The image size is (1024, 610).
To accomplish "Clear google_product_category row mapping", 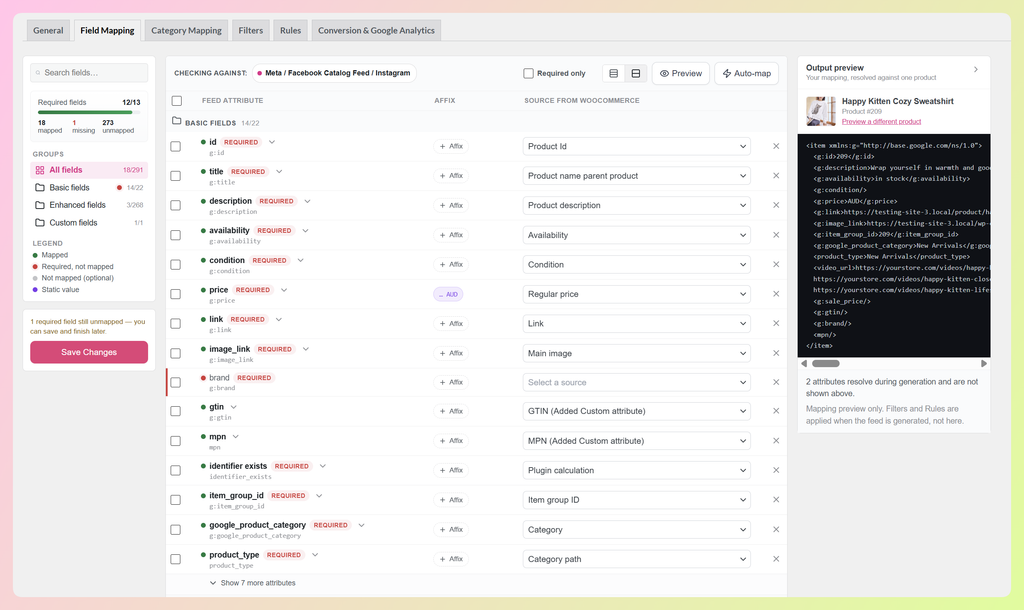I will [776, 530].
